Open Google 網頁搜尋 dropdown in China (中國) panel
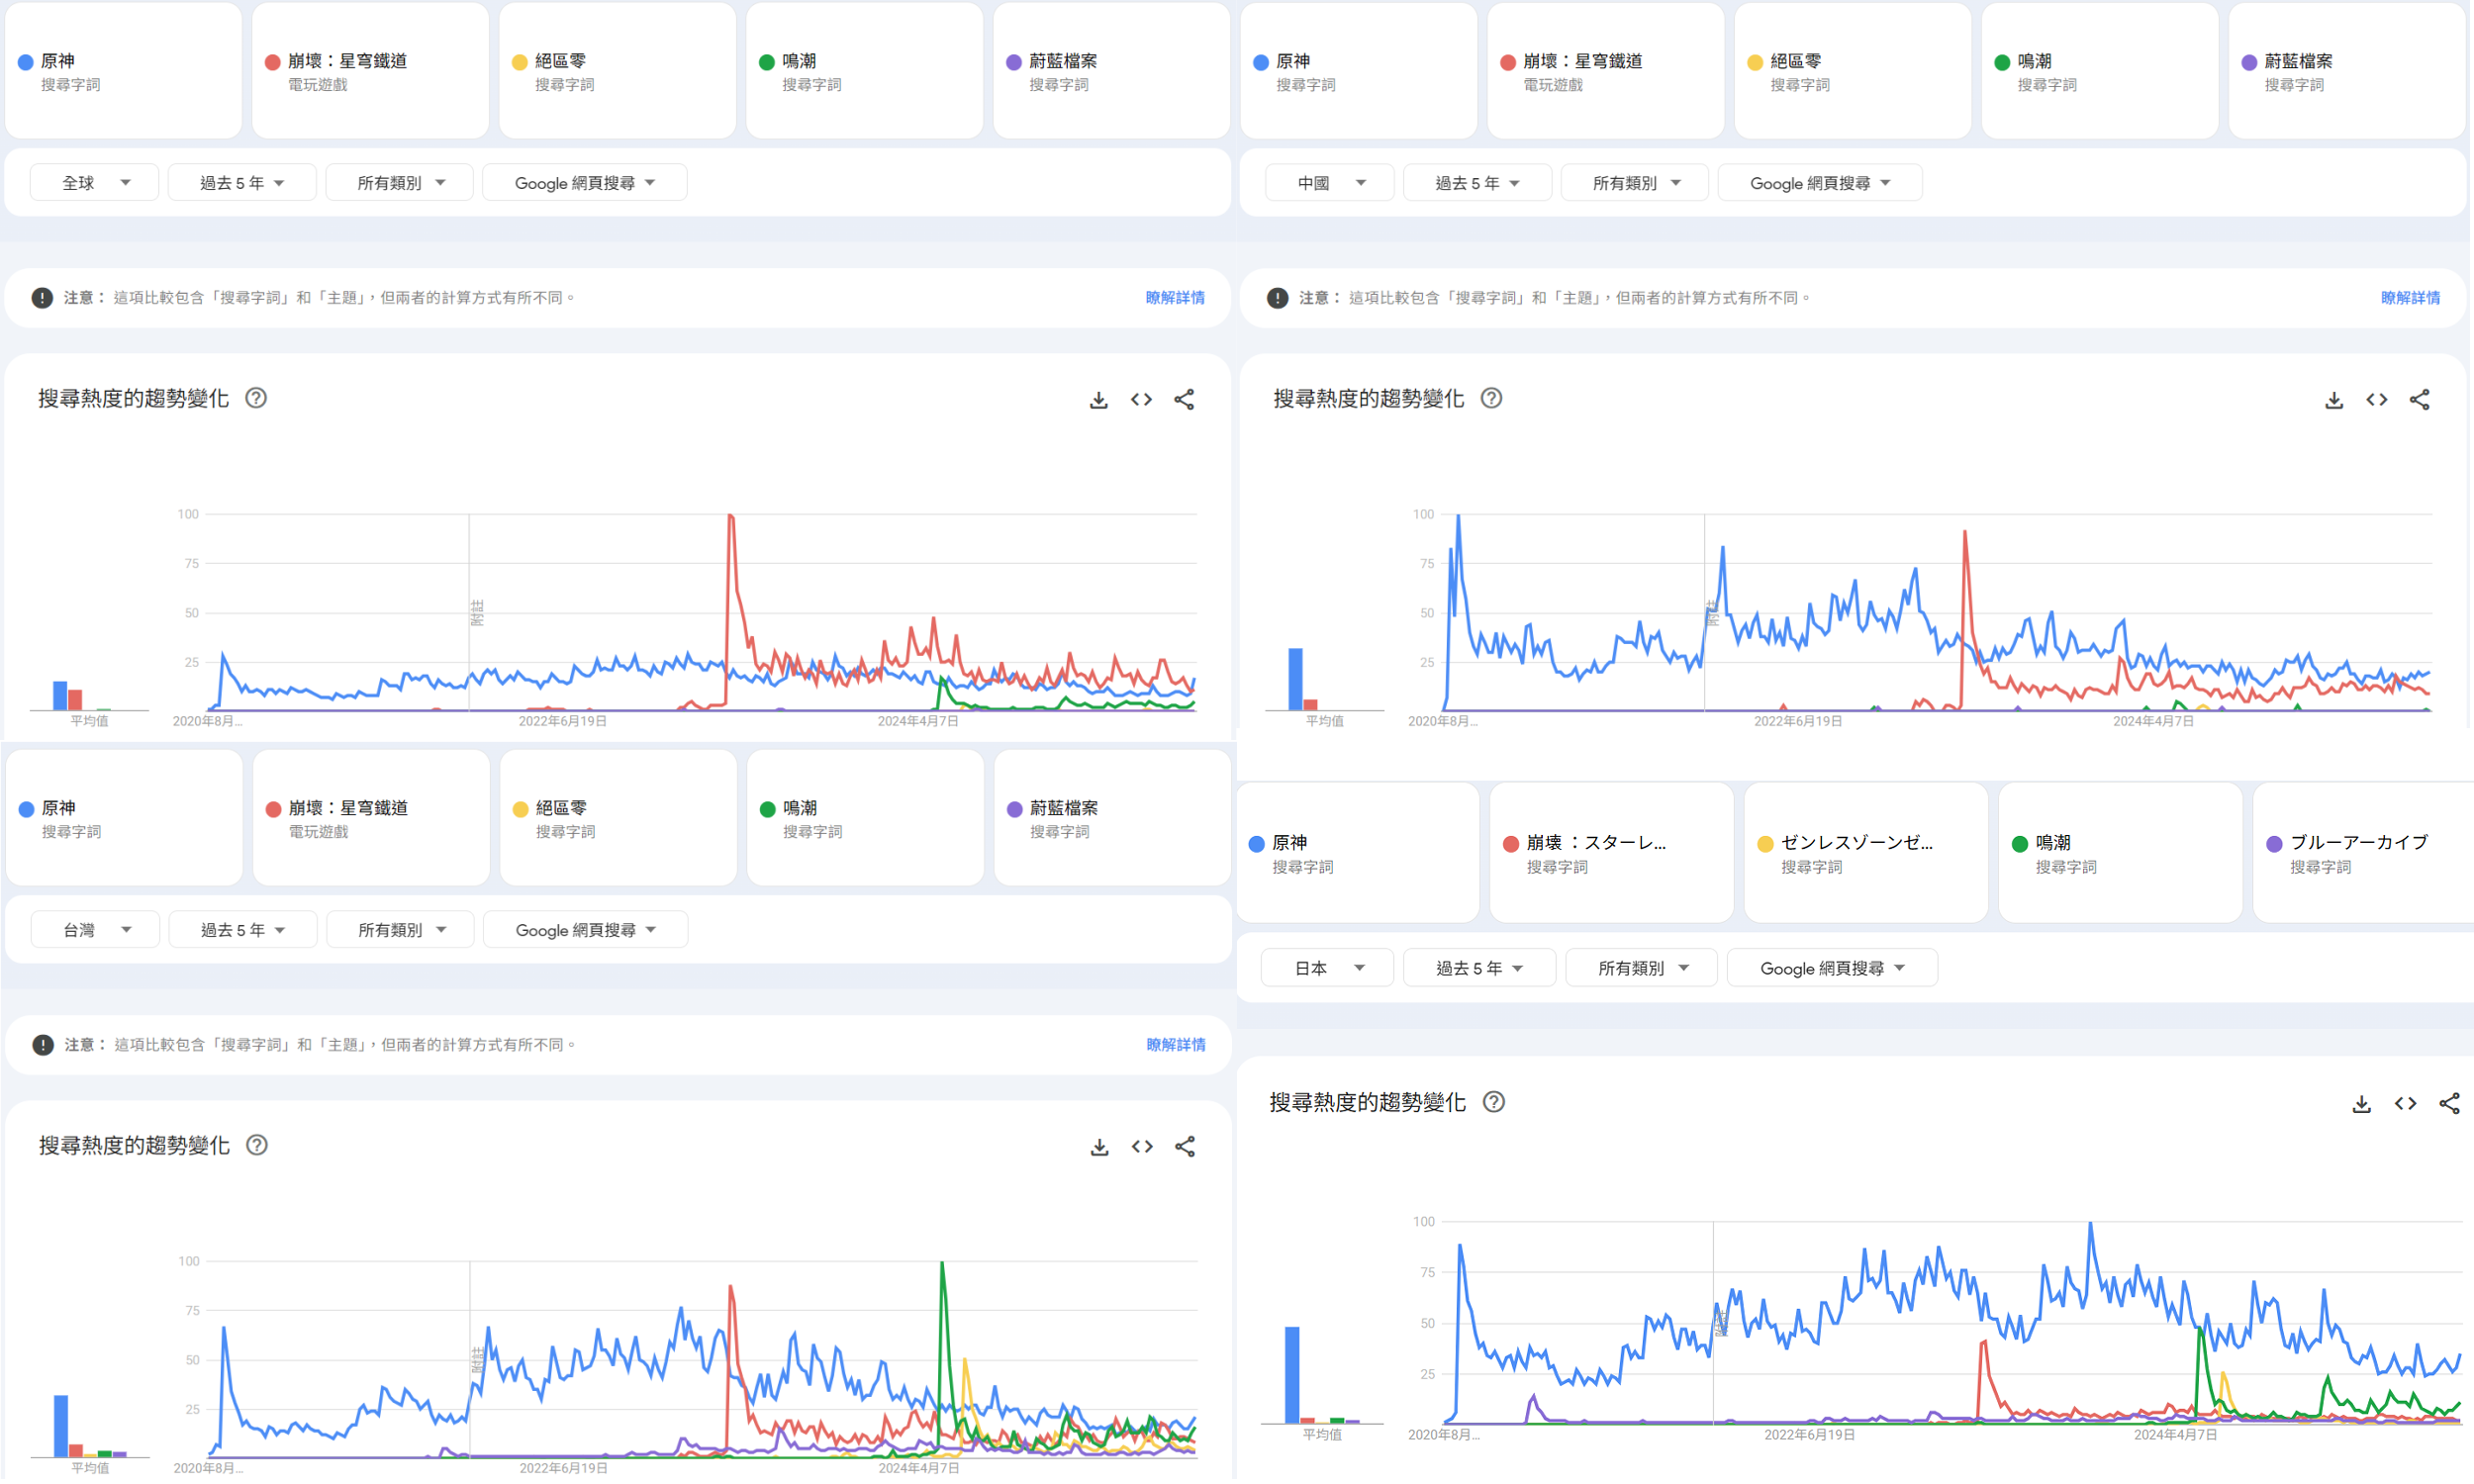The image size is (2474, 1484). 1819,183
